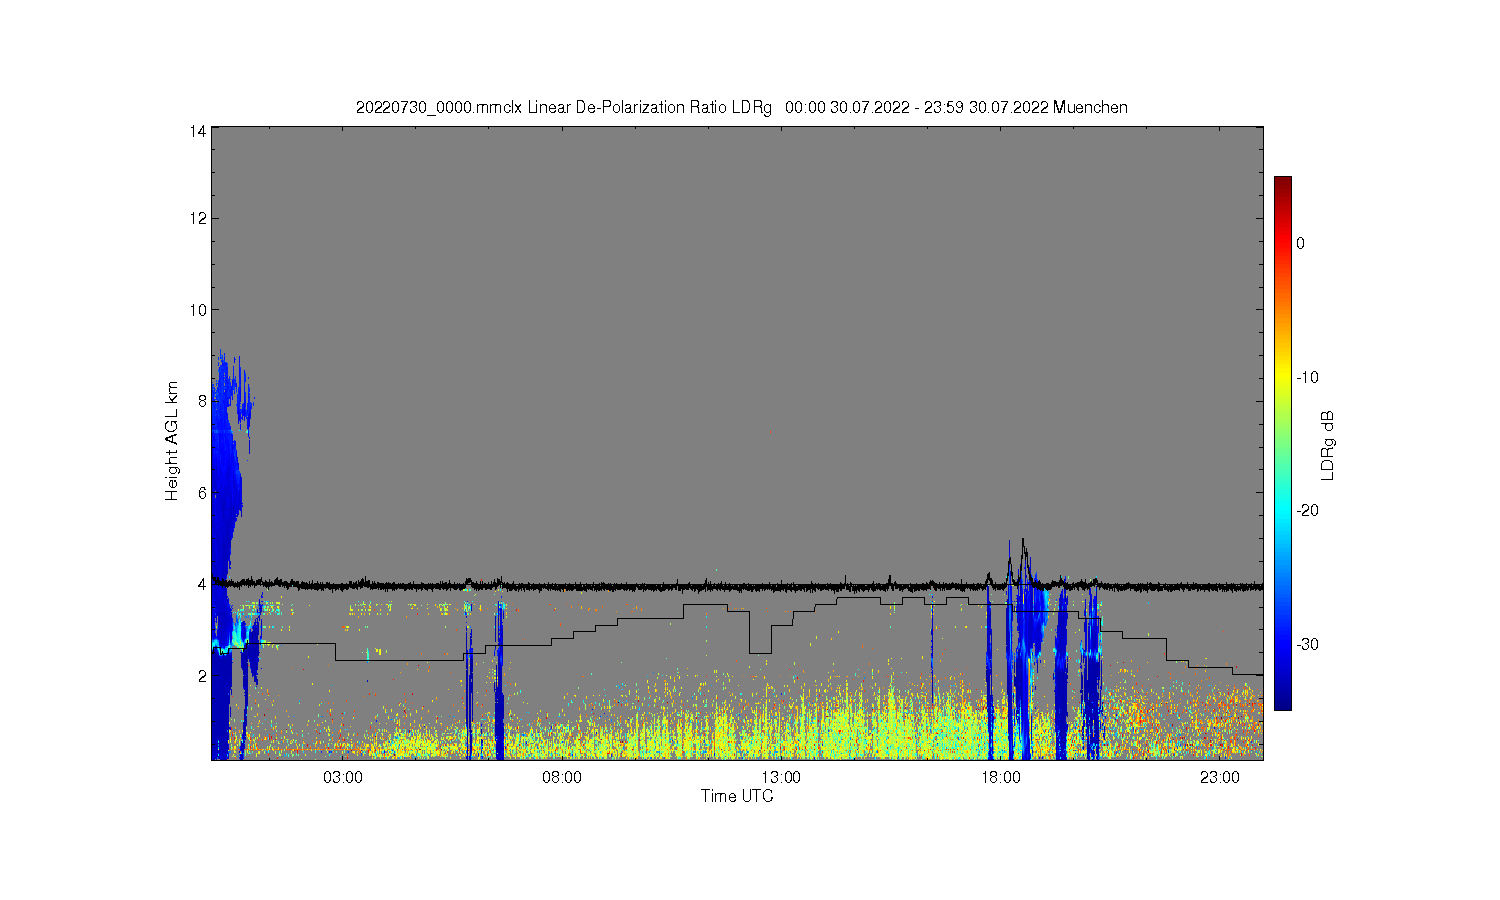Image resolution: width=1500 pixels, height=900 pixels.
Task: Click the colorbar value -10
Action: point(1307,377)
